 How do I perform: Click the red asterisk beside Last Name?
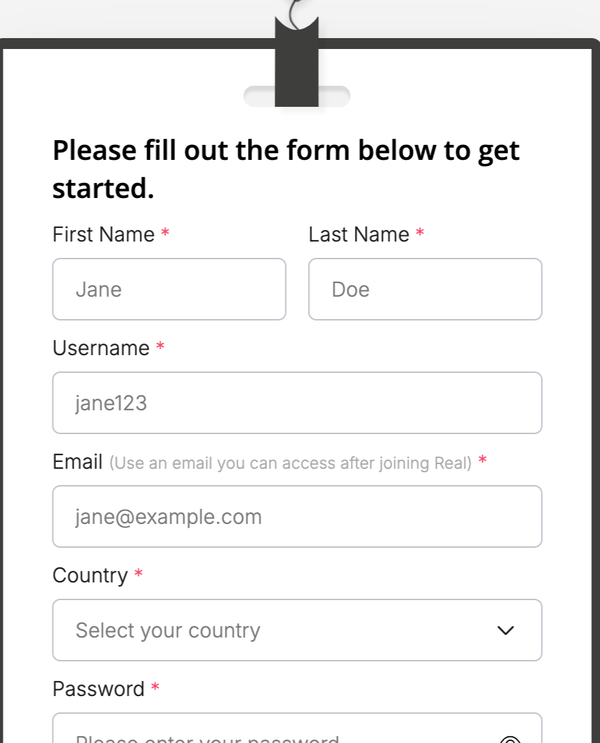[420, 235]
